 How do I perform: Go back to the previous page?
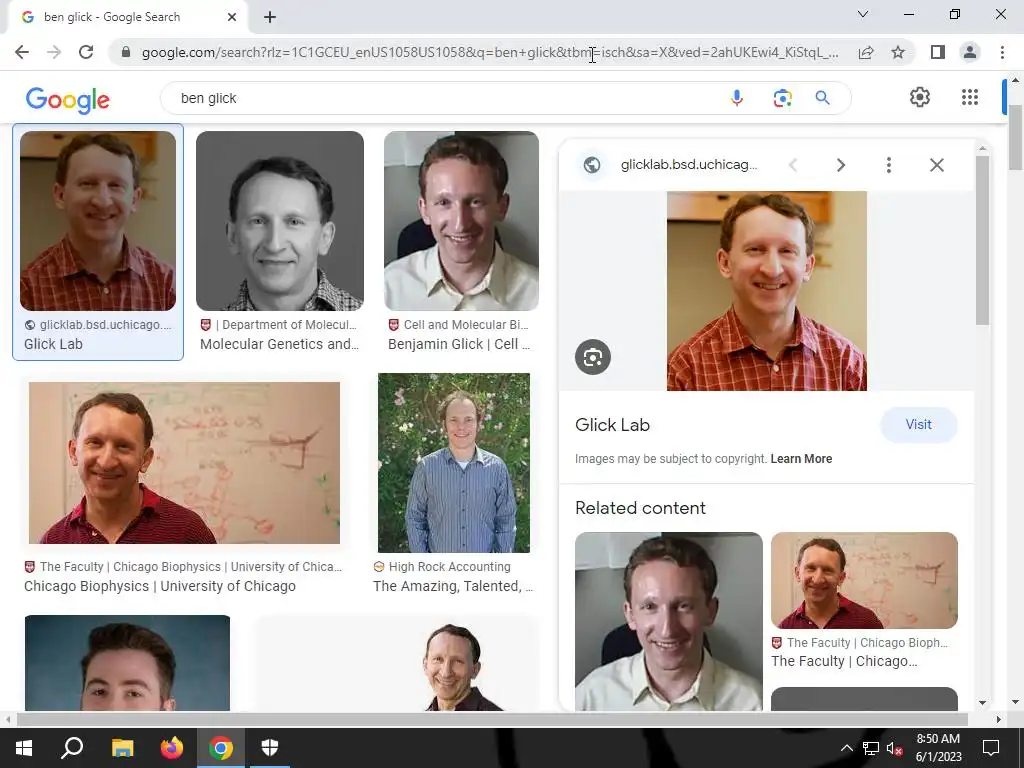(x=22, y=52)
